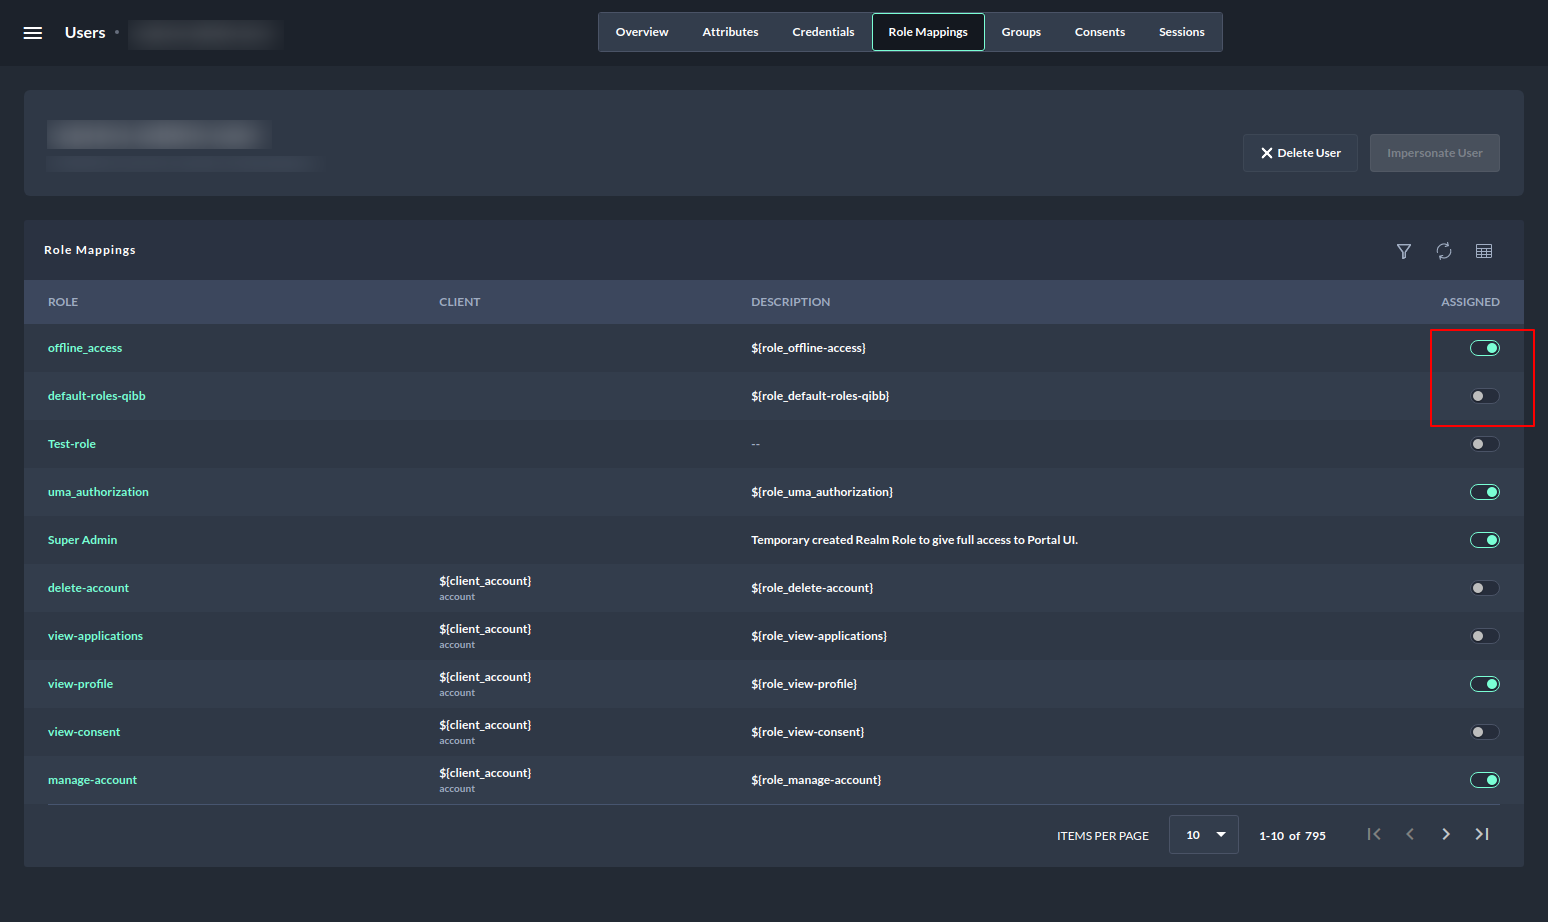Turn off the Super Admin role
Image resolution: width=1548 pixels, height=922 pixels.
point(1484,540)
